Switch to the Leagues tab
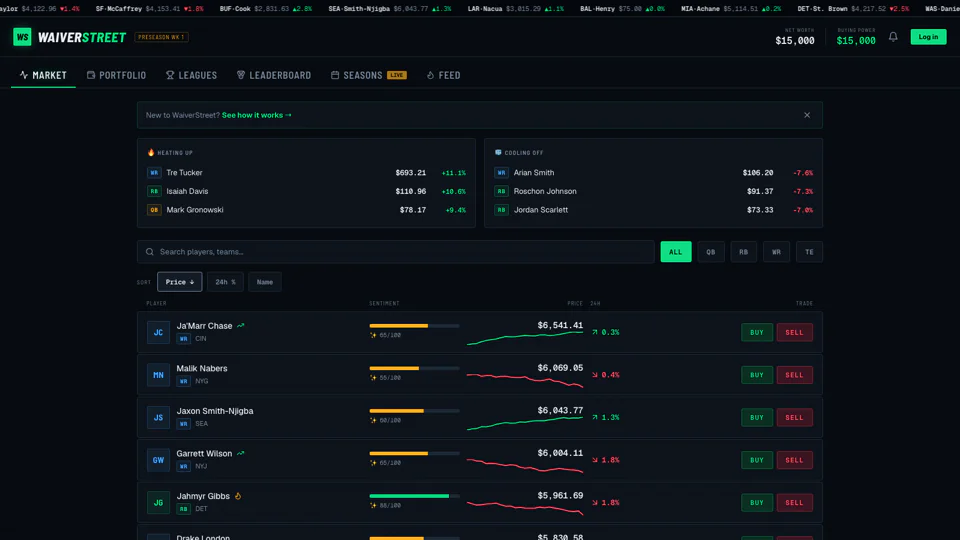The image size is (960, 540). tap(192, 75)
